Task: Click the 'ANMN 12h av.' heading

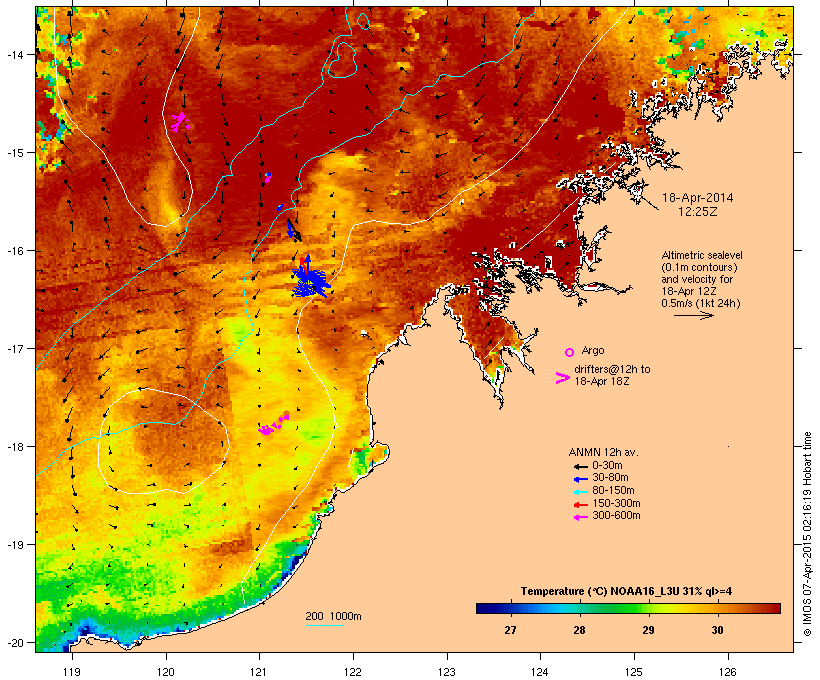Action: (x=603, y=452)
